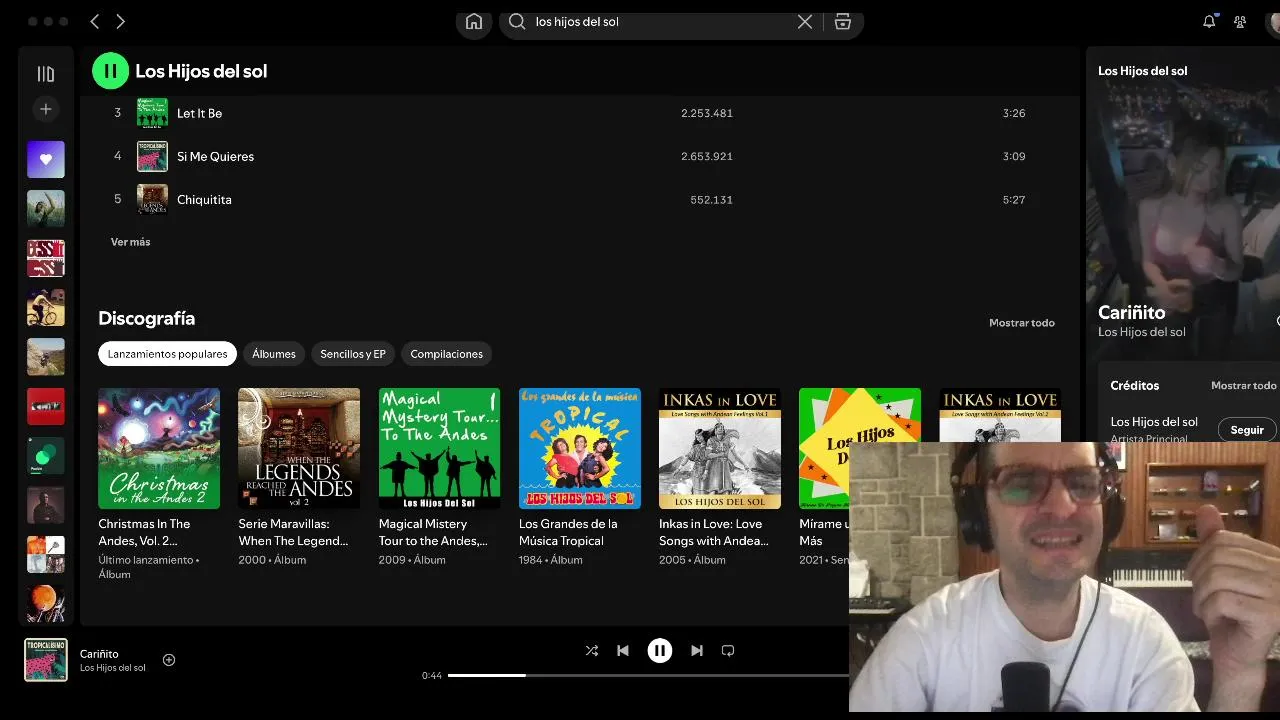Viewport: 1280px width, 720px height.
Task: Select Sencillos y EP filter
Action: (x=353, y=354)
